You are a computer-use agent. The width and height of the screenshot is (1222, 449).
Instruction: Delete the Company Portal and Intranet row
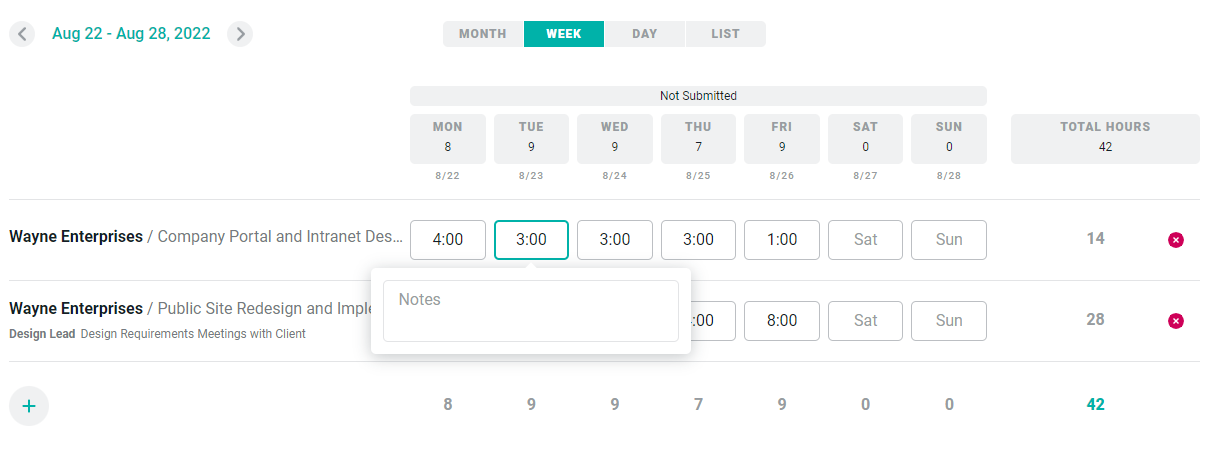(1176, 240)
